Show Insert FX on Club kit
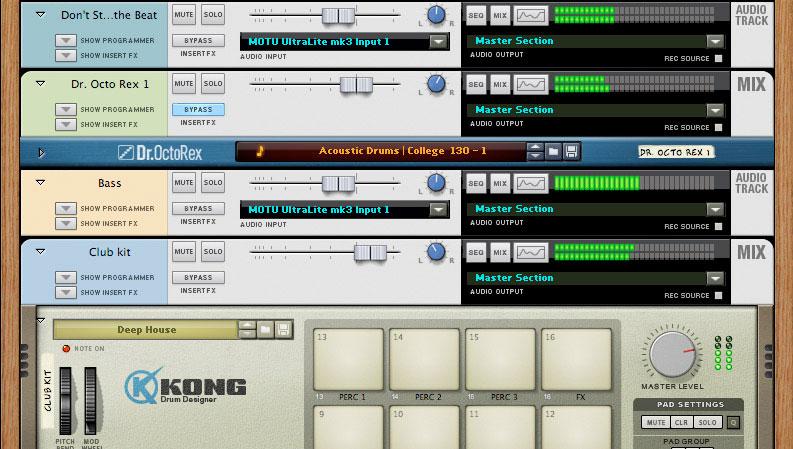Image resolution: width=793 pixels, height=449 pixels. [66, 292]
